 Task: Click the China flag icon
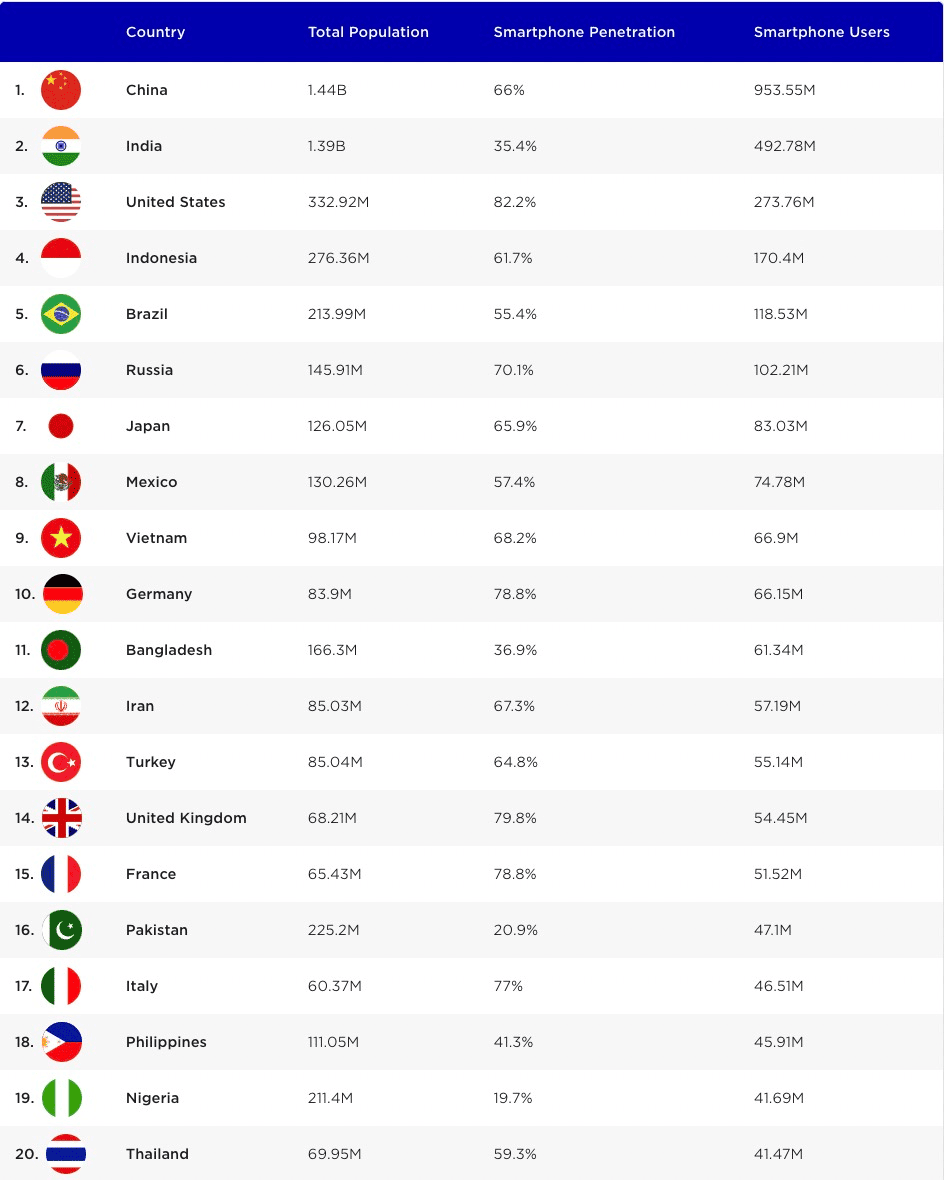tap(61, 90)
